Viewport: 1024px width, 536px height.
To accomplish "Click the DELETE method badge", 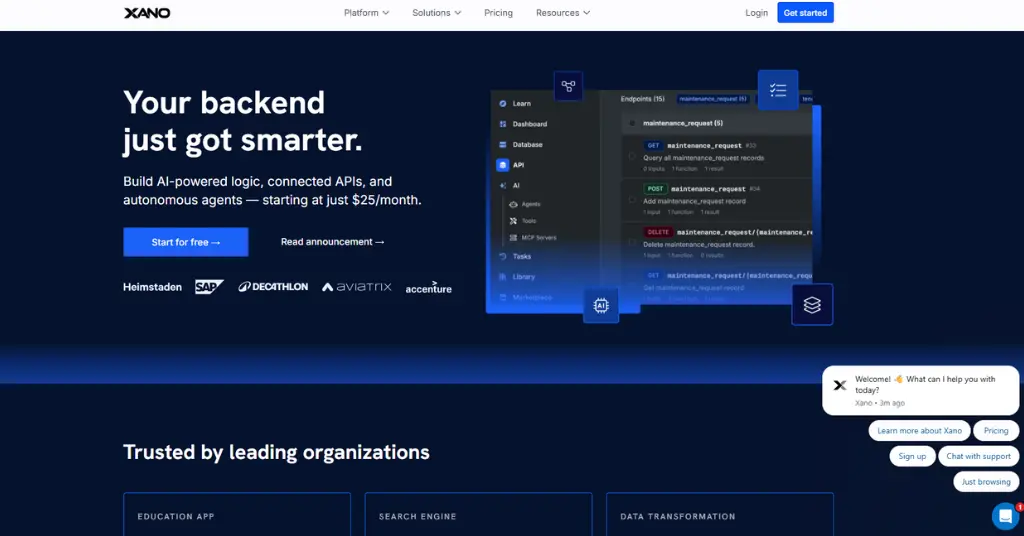I will 658,232.
